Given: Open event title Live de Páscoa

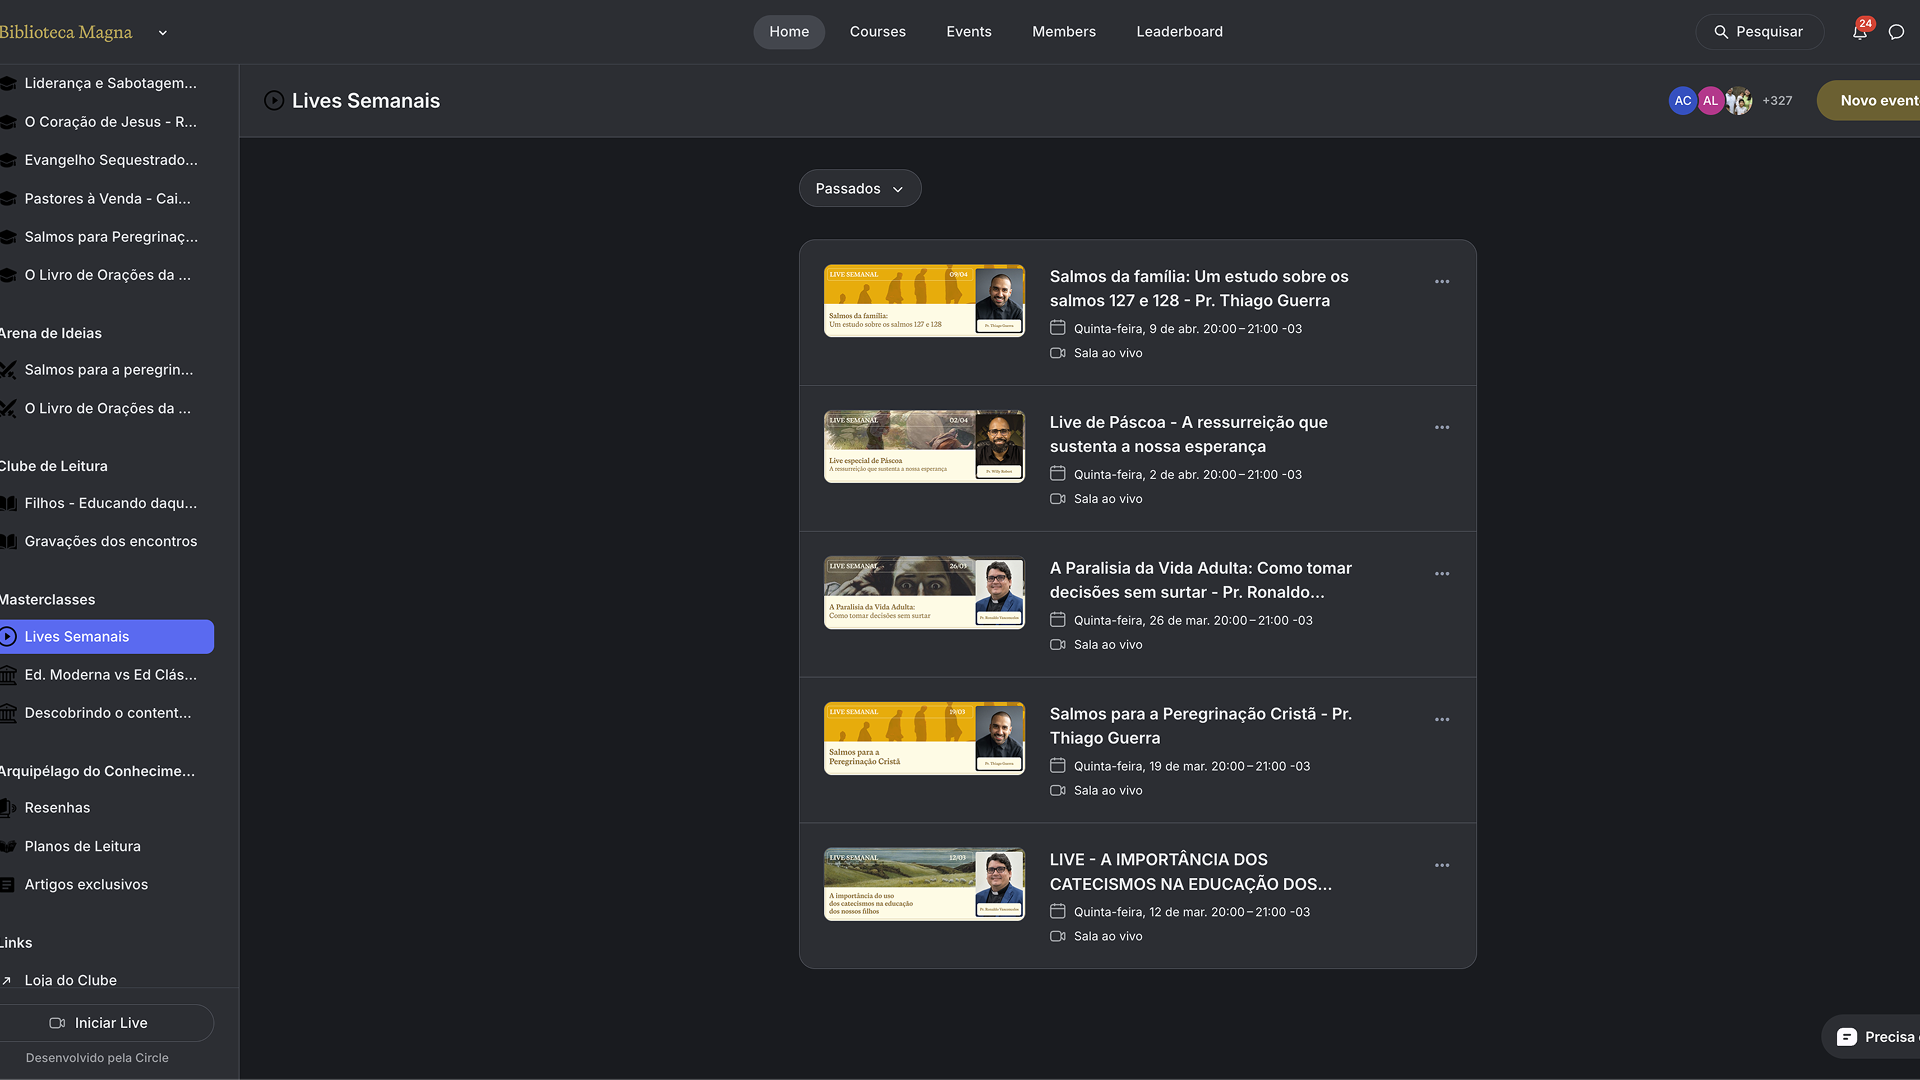Looking at the screenshot, I should pos(1189,435).
